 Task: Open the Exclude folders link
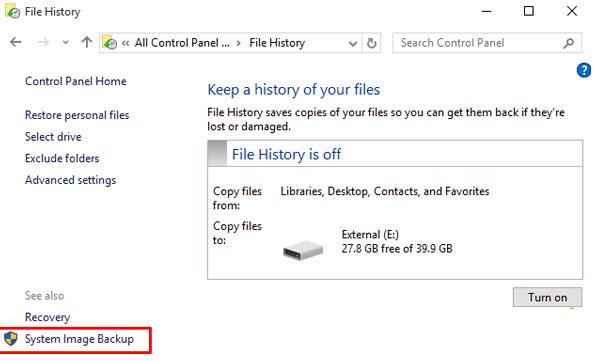62,158
